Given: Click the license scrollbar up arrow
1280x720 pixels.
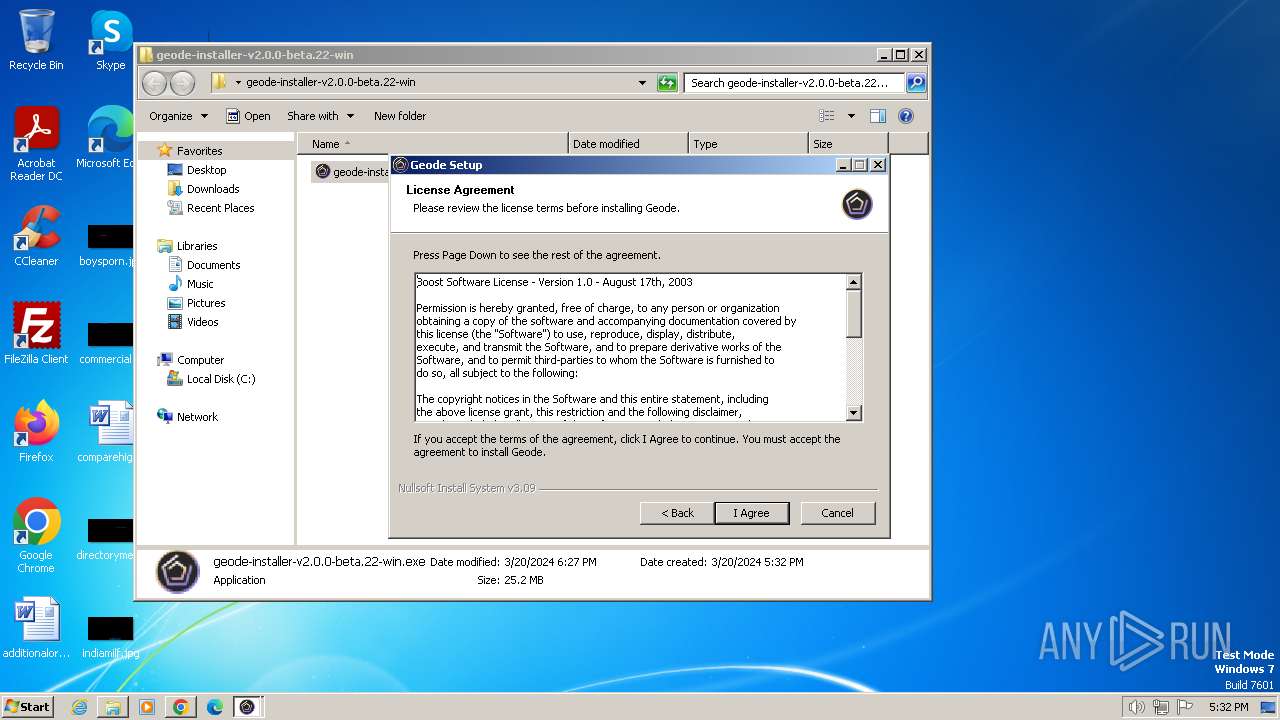Looking at the screenshot, I should coord(853,282).
